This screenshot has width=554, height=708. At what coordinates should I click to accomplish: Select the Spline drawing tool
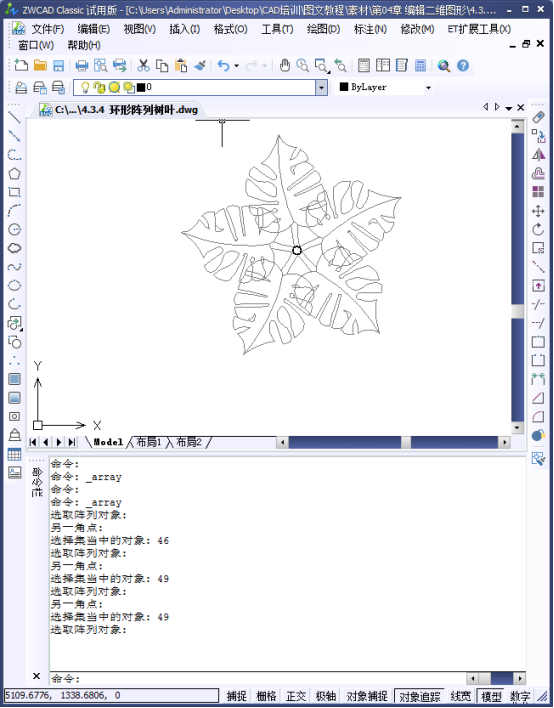pyautogui.click(x=14, y=267)
